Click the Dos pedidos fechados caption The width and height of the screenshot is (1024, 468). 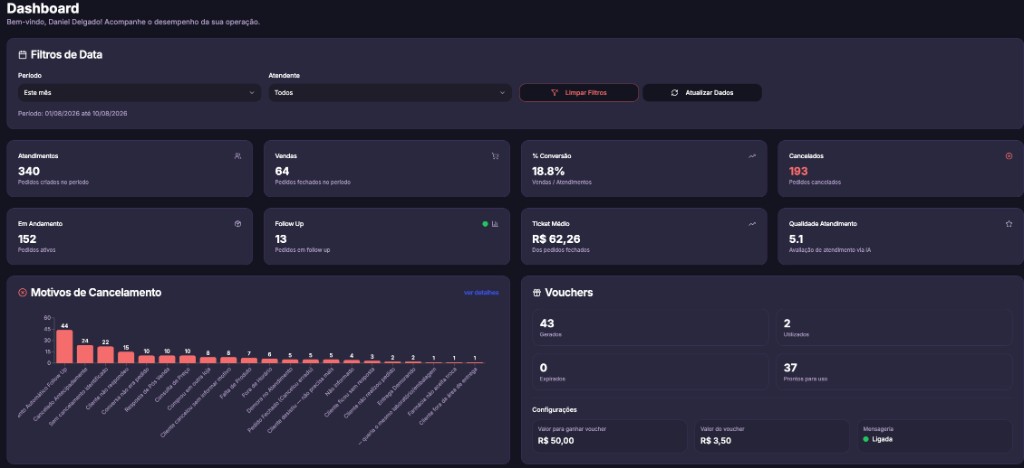[560, 250]
